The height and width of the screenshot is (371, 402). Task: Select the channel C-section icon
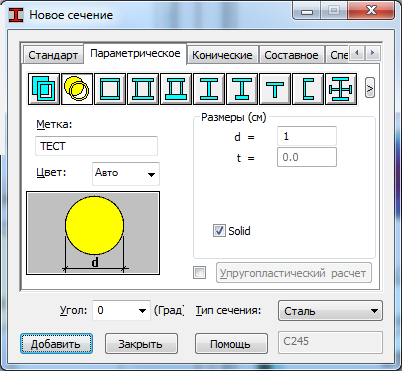pyautogui.click(x=308, y=89)
